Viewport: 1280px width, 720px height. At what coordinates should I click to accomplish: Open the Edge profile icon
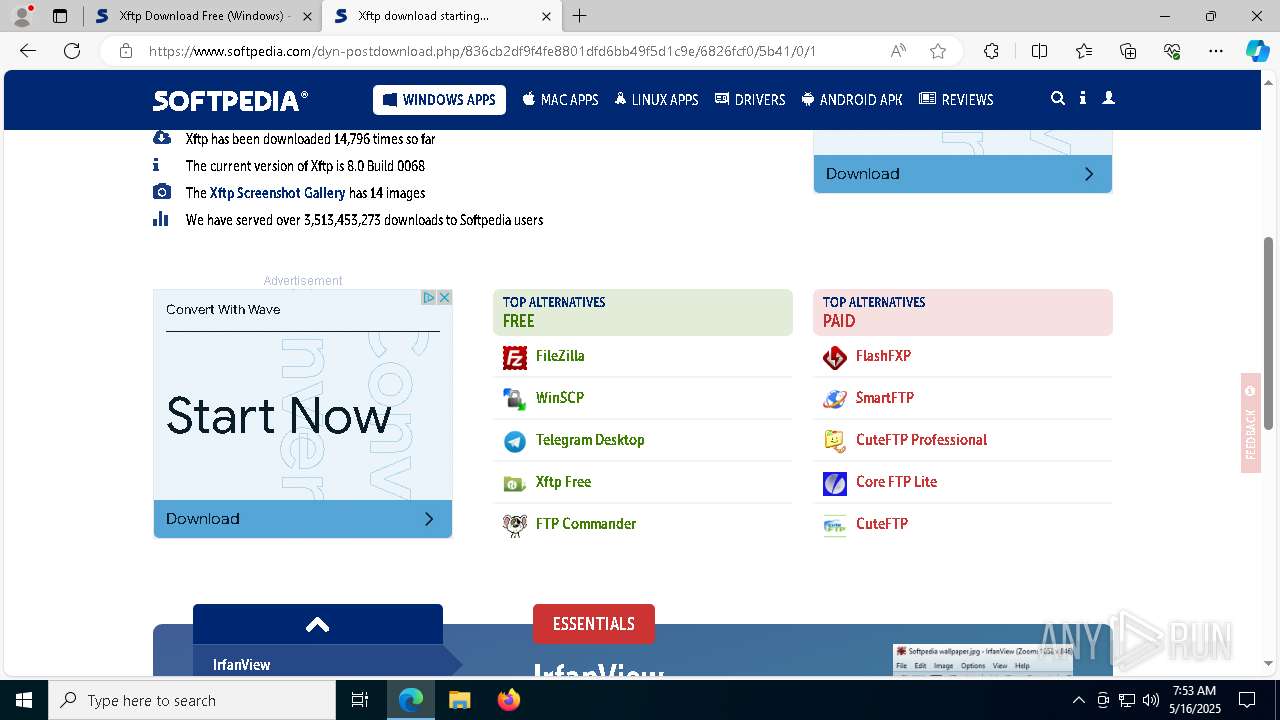[x=22, y=16]
